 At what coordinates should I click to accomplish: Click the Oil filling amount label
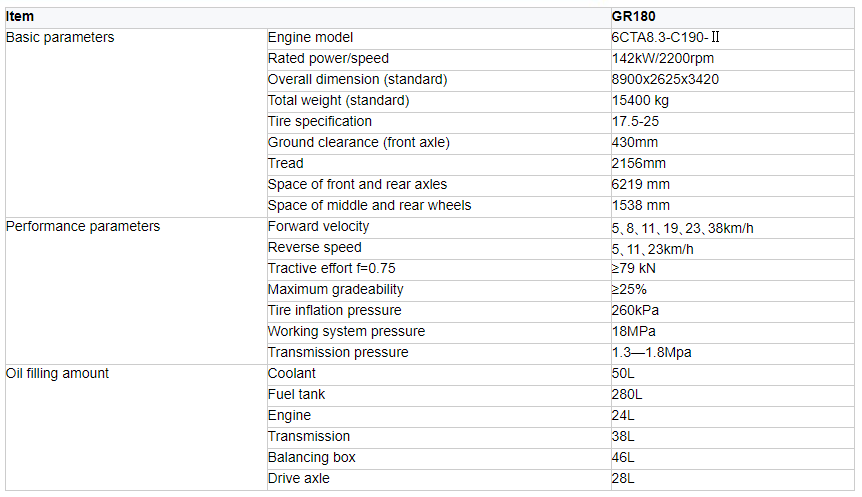coord(57,373)
